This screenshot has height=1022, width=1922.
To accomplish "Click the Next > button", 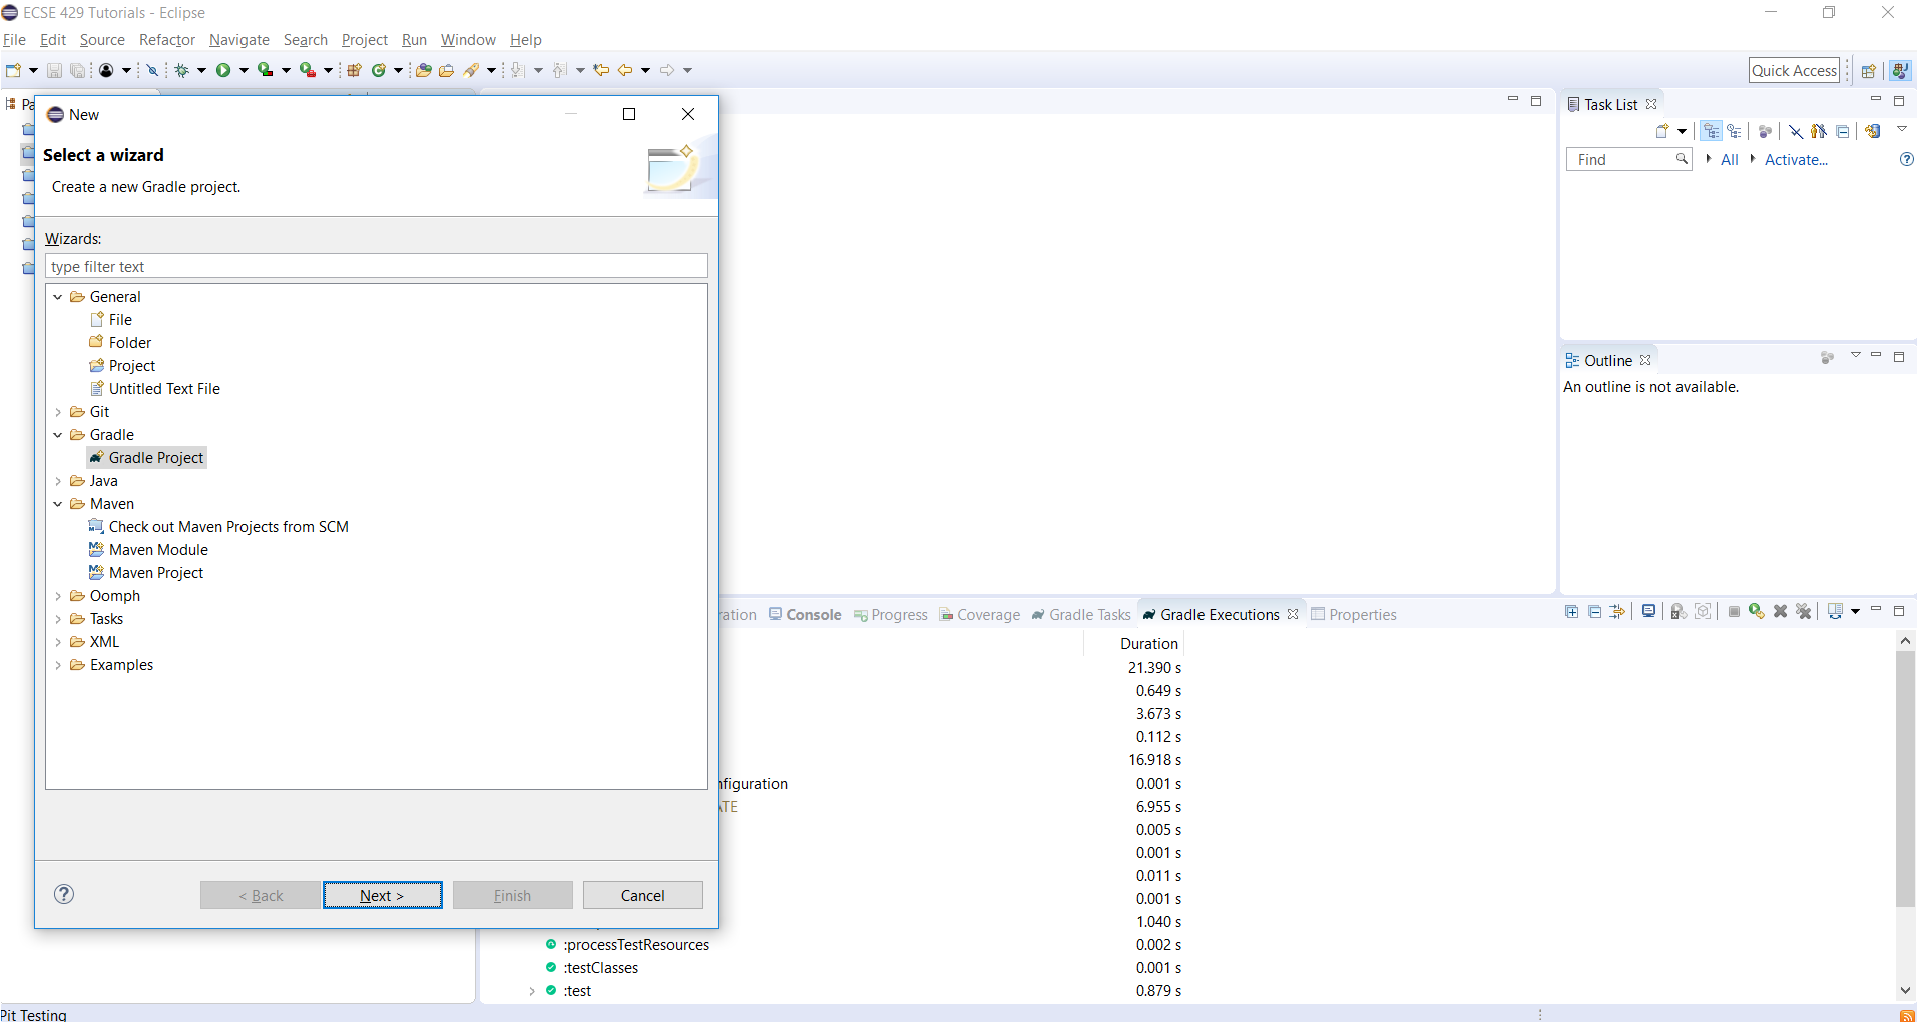I will 382,895.
